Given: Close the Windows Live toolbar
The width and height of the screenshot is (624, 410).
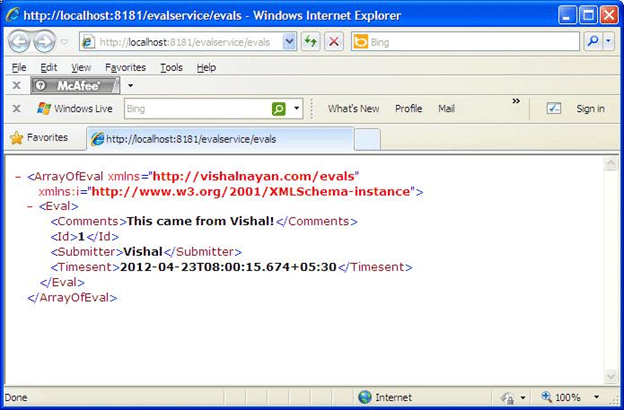Looking at the screenshot, I should click(x=17, y=108).
